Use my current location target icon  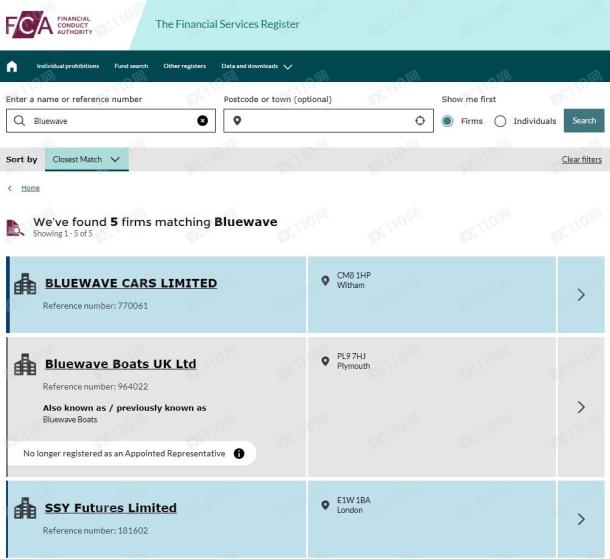pyautogui.click(x=420, y=121)
